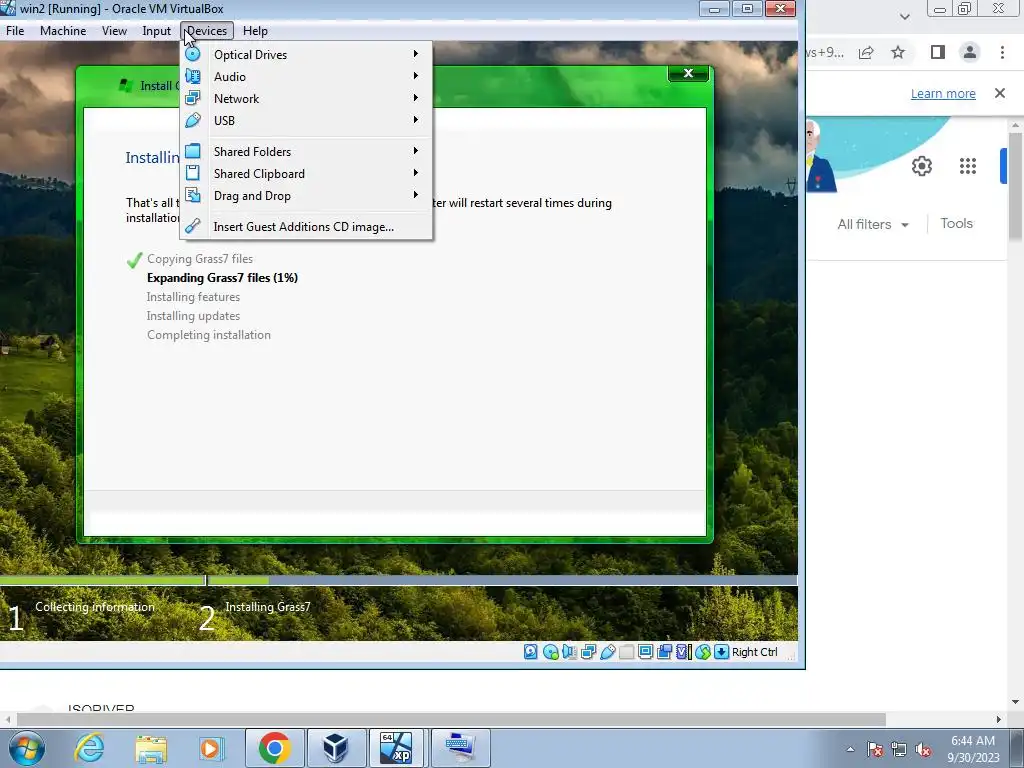The width and height of the screenshot is (1024, 768).
Task: Open the File menu in VirtualBox
Action: click(x=15, y=31)
